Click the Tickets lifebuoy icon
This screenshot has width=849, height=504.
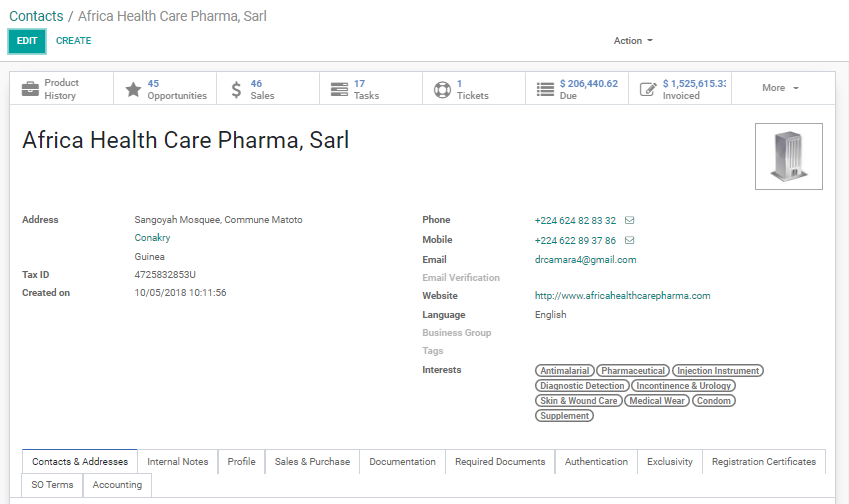pos(442,89)
